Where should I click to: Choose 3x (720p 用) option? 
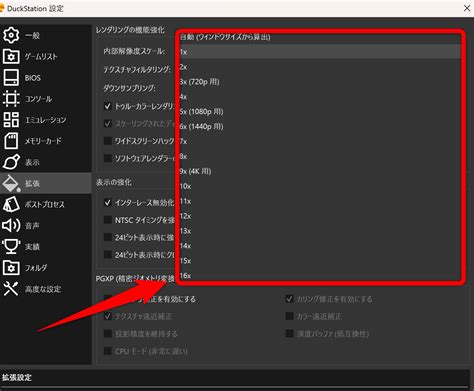tap(320, 82)
